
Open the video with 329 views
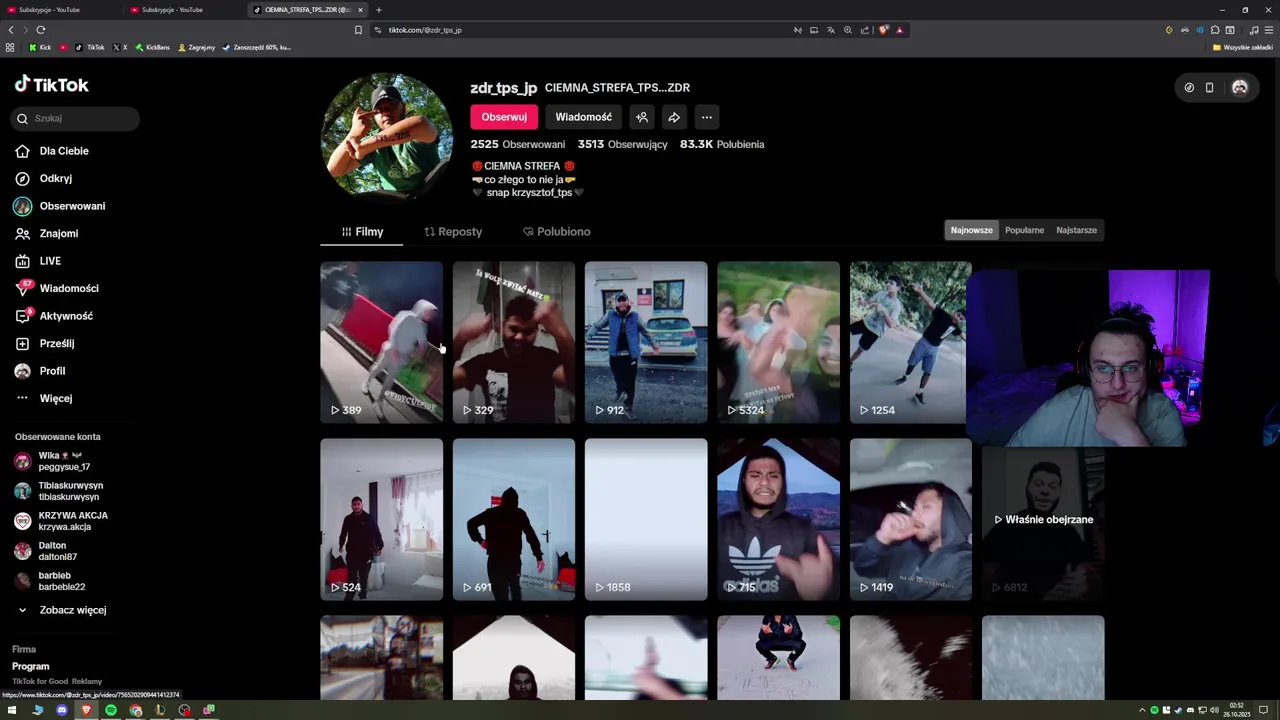click(x=514, y=342)
